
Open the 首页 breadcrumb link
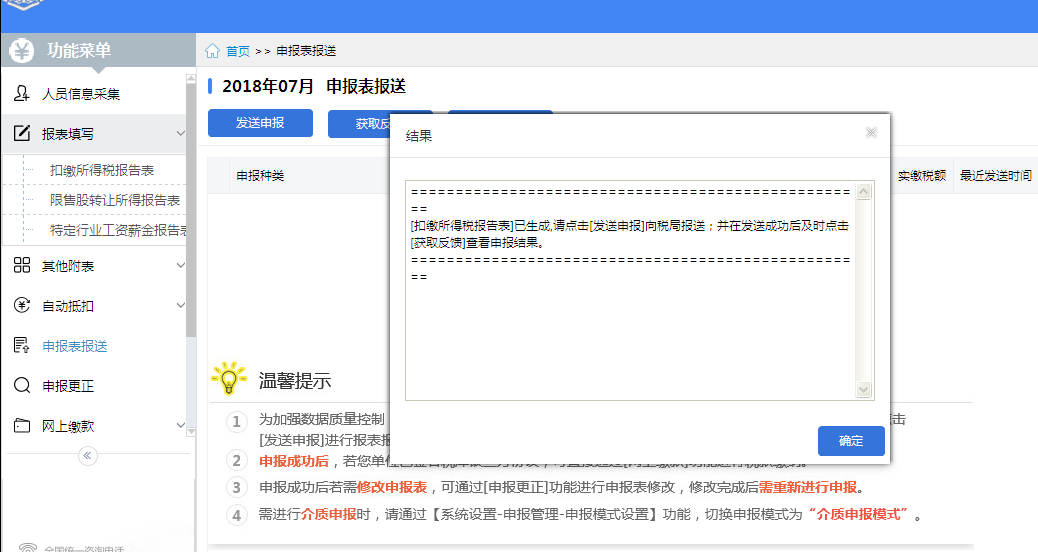click(x=238, y=51)
